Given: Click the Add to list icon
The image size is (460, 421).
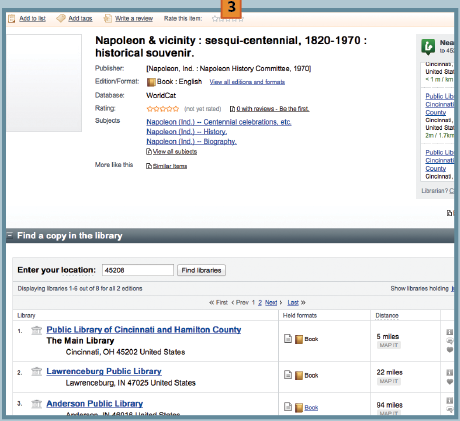Looking at the screenshot, I should [x=12, y=19].
